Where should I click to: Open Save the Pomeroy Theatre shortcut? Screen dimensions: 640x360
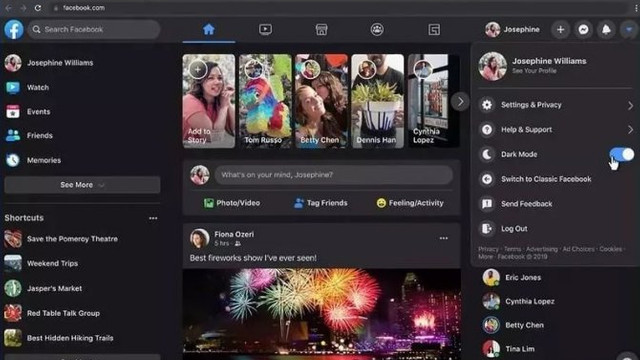[x=61, y=239]
